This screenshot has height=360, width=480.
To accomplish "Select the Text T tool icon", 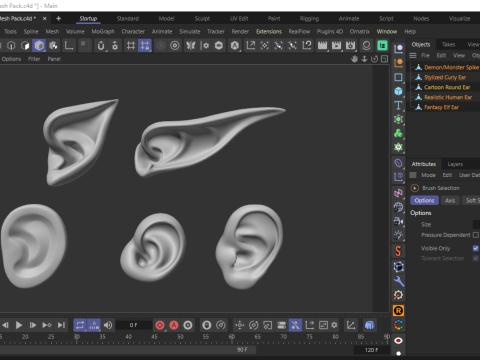I will (x=398, y=105).
